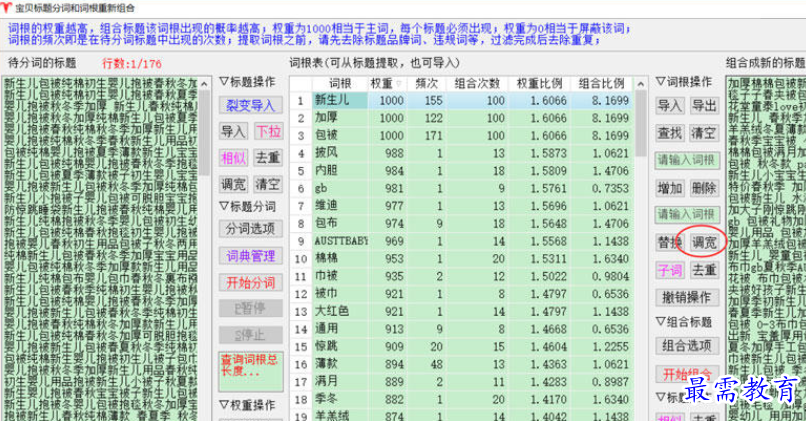This screenshot has width=806, height=421.
Task: Click 导入 under 标题操作
Action: point(233,132)
